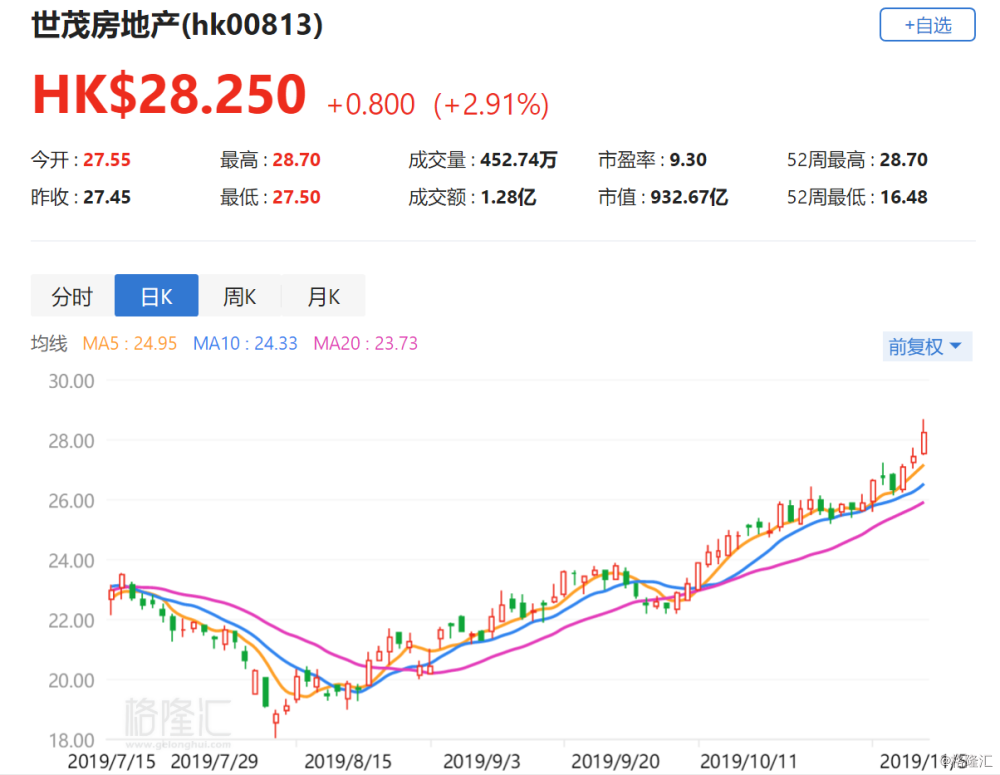The width and height of the screenshot is (1000, 775).
Task: Expand the 前复权 adjustment dropdown
Action: (926, 347)
